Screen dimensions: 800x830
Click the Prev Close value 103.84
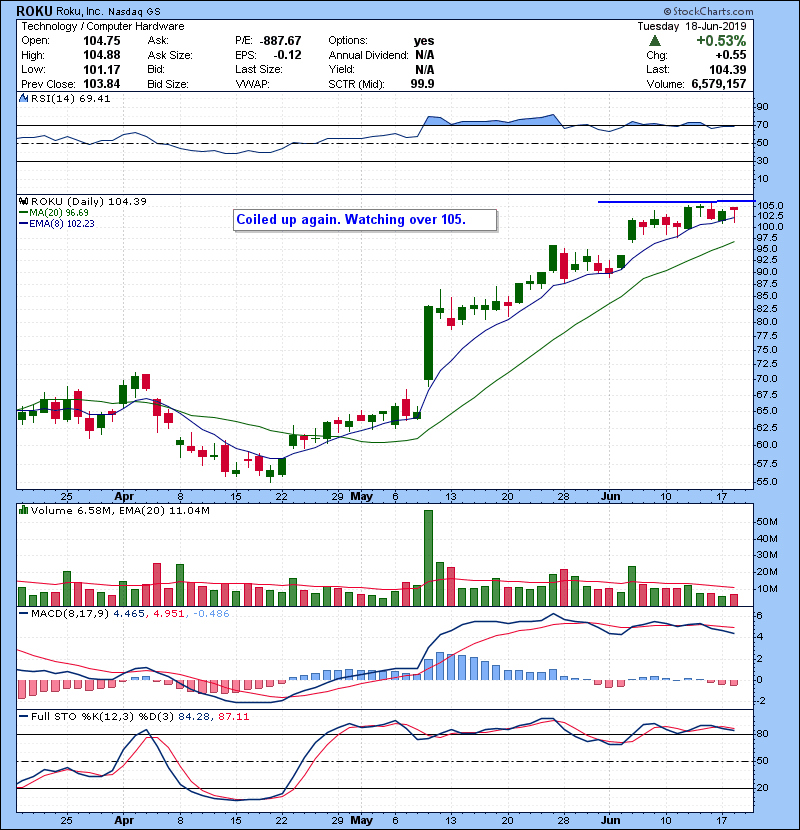point(102,84)
